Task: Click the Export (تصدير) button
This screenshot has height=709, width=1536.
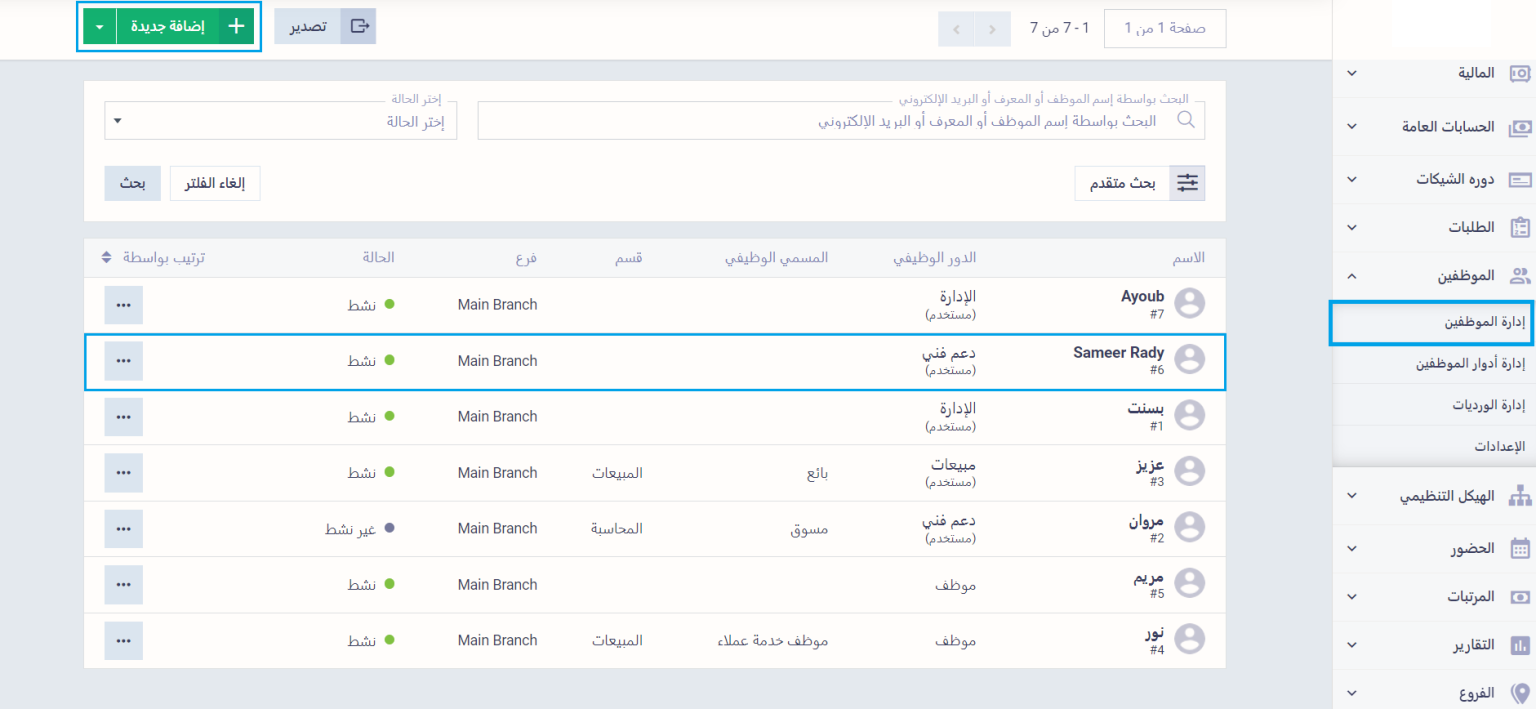Action: point(324,27)
